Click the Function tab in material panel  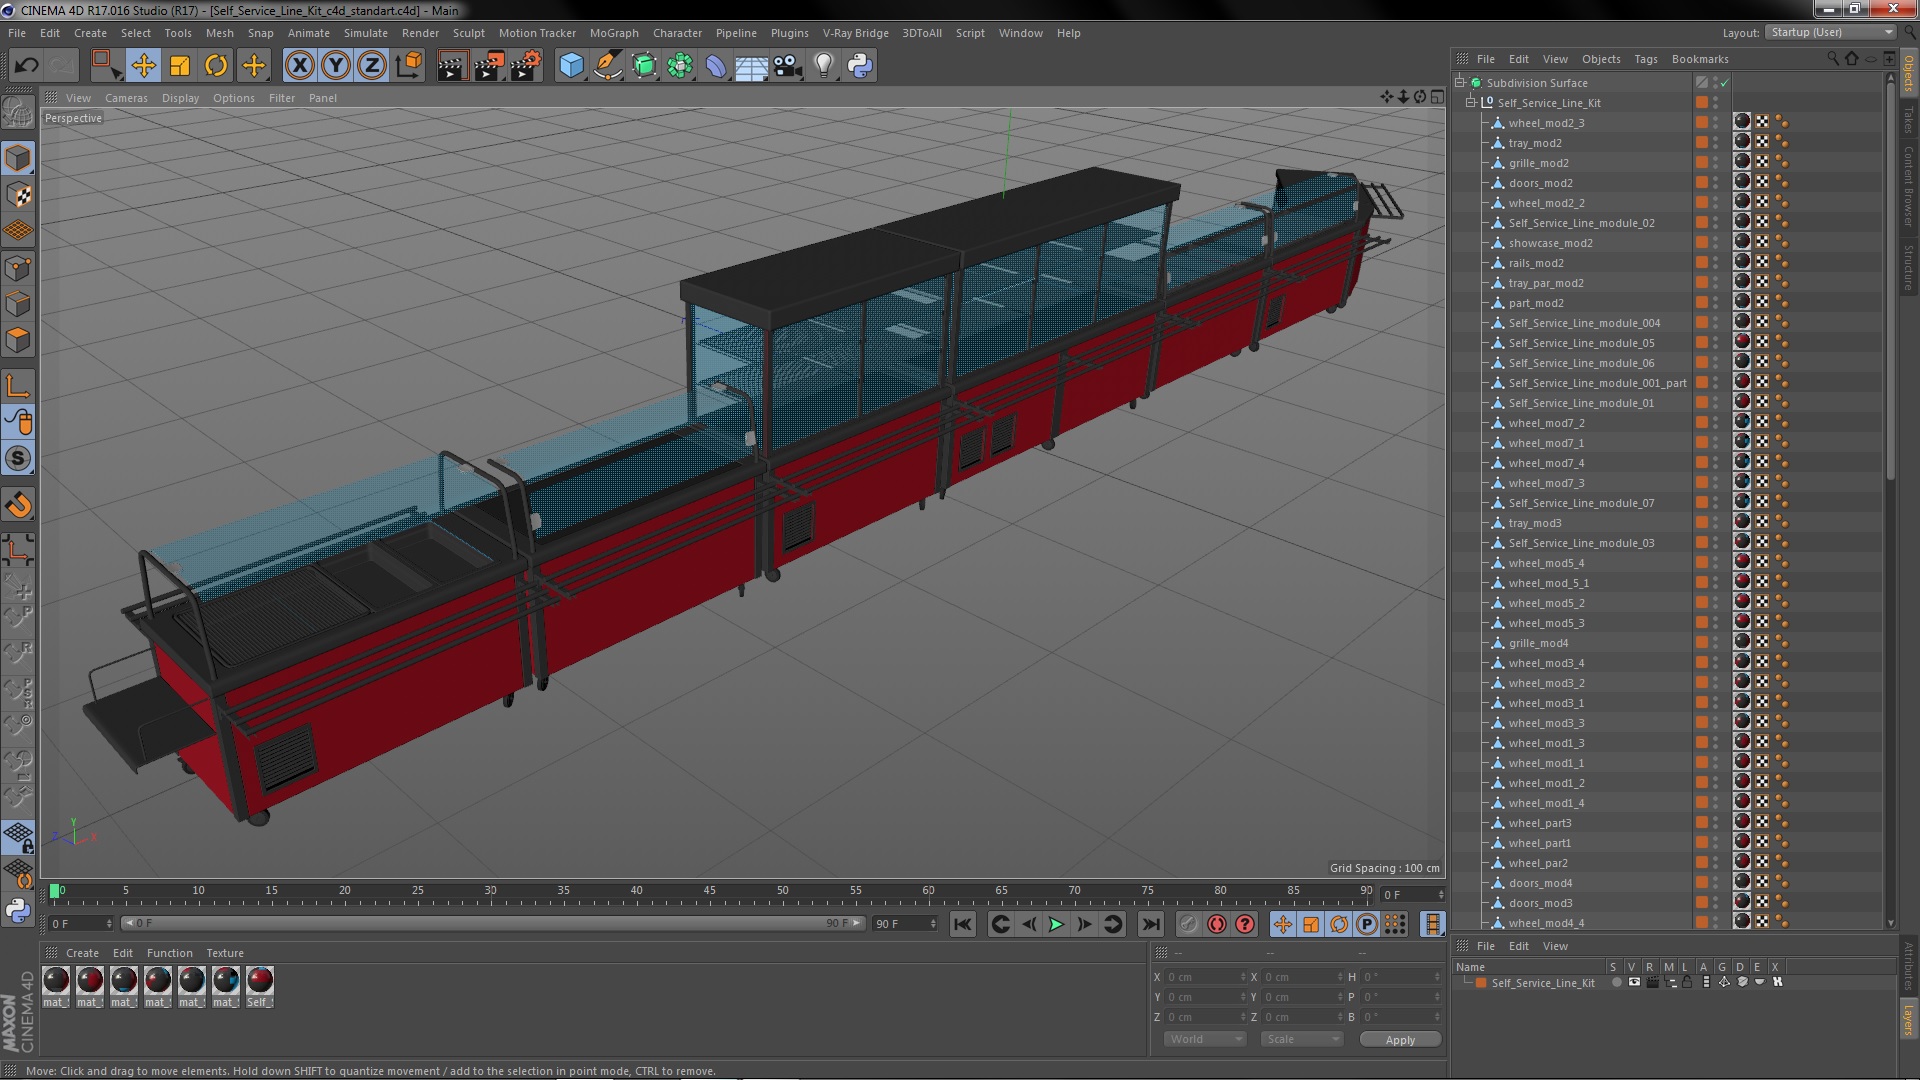click(169, 952)
